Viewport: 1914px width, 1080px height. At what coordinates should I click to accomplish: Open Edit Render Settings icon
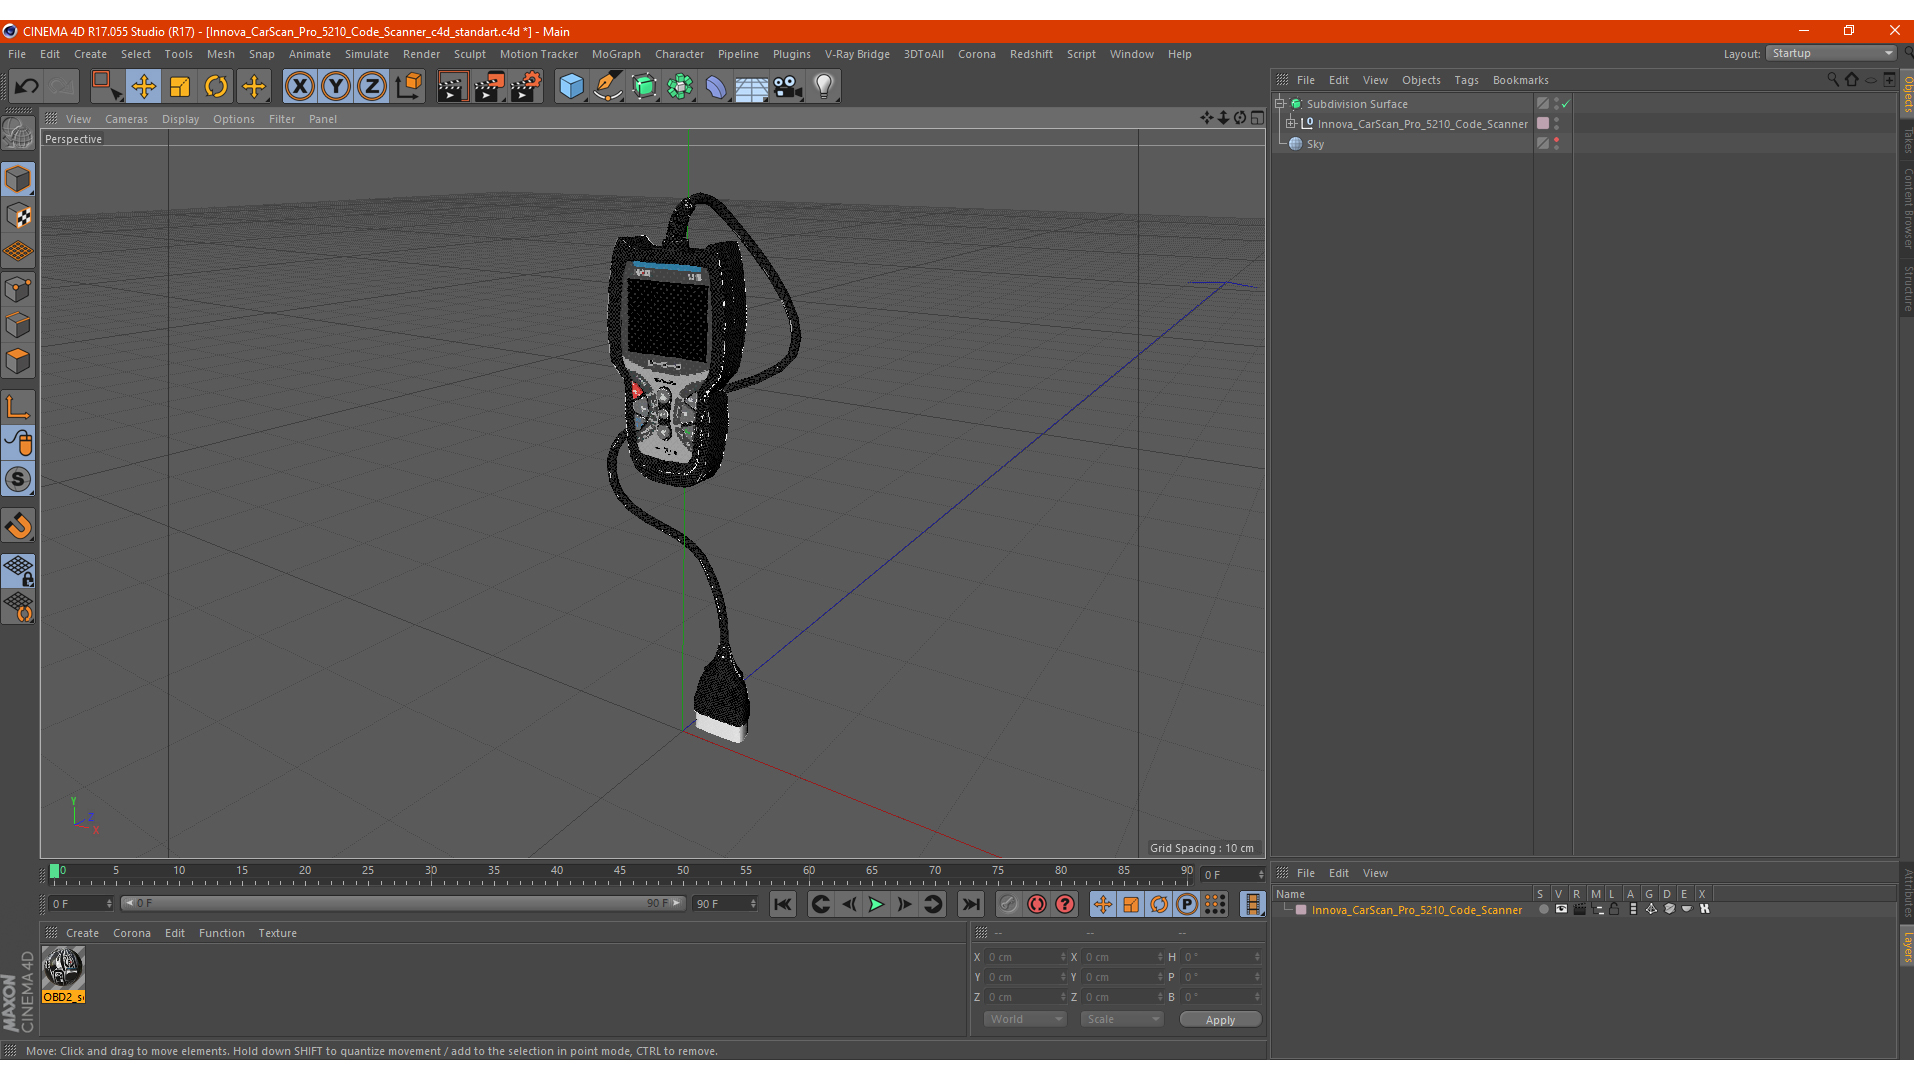526,87
